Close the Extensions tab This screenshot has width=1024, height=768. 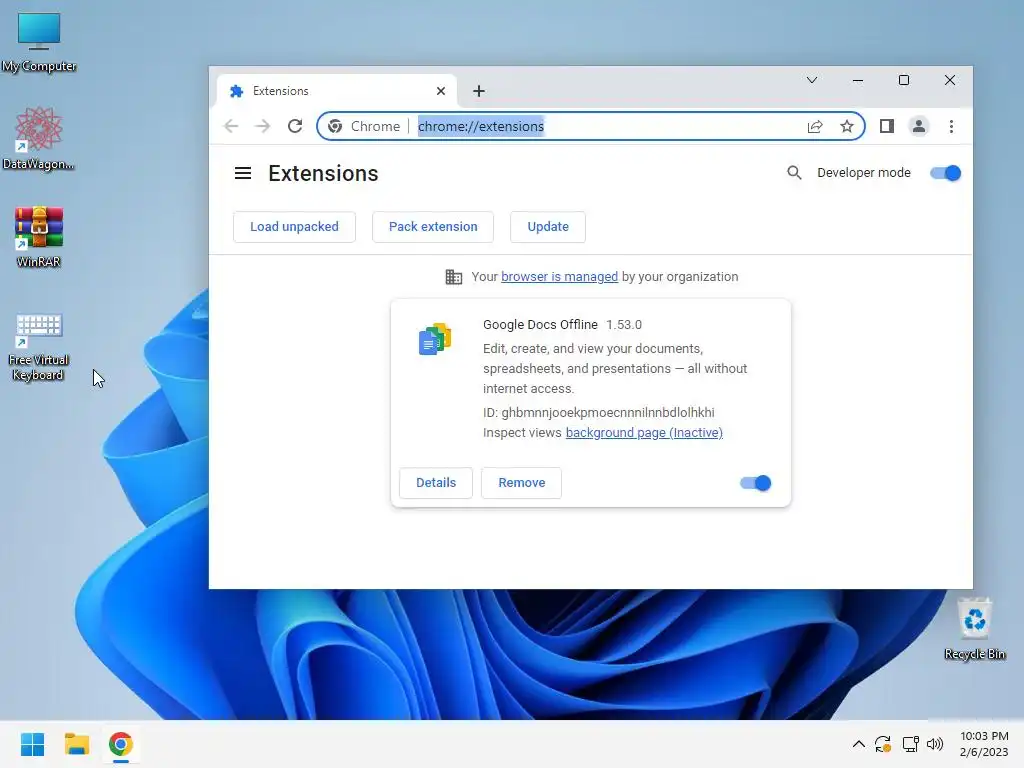pos(441,91)
